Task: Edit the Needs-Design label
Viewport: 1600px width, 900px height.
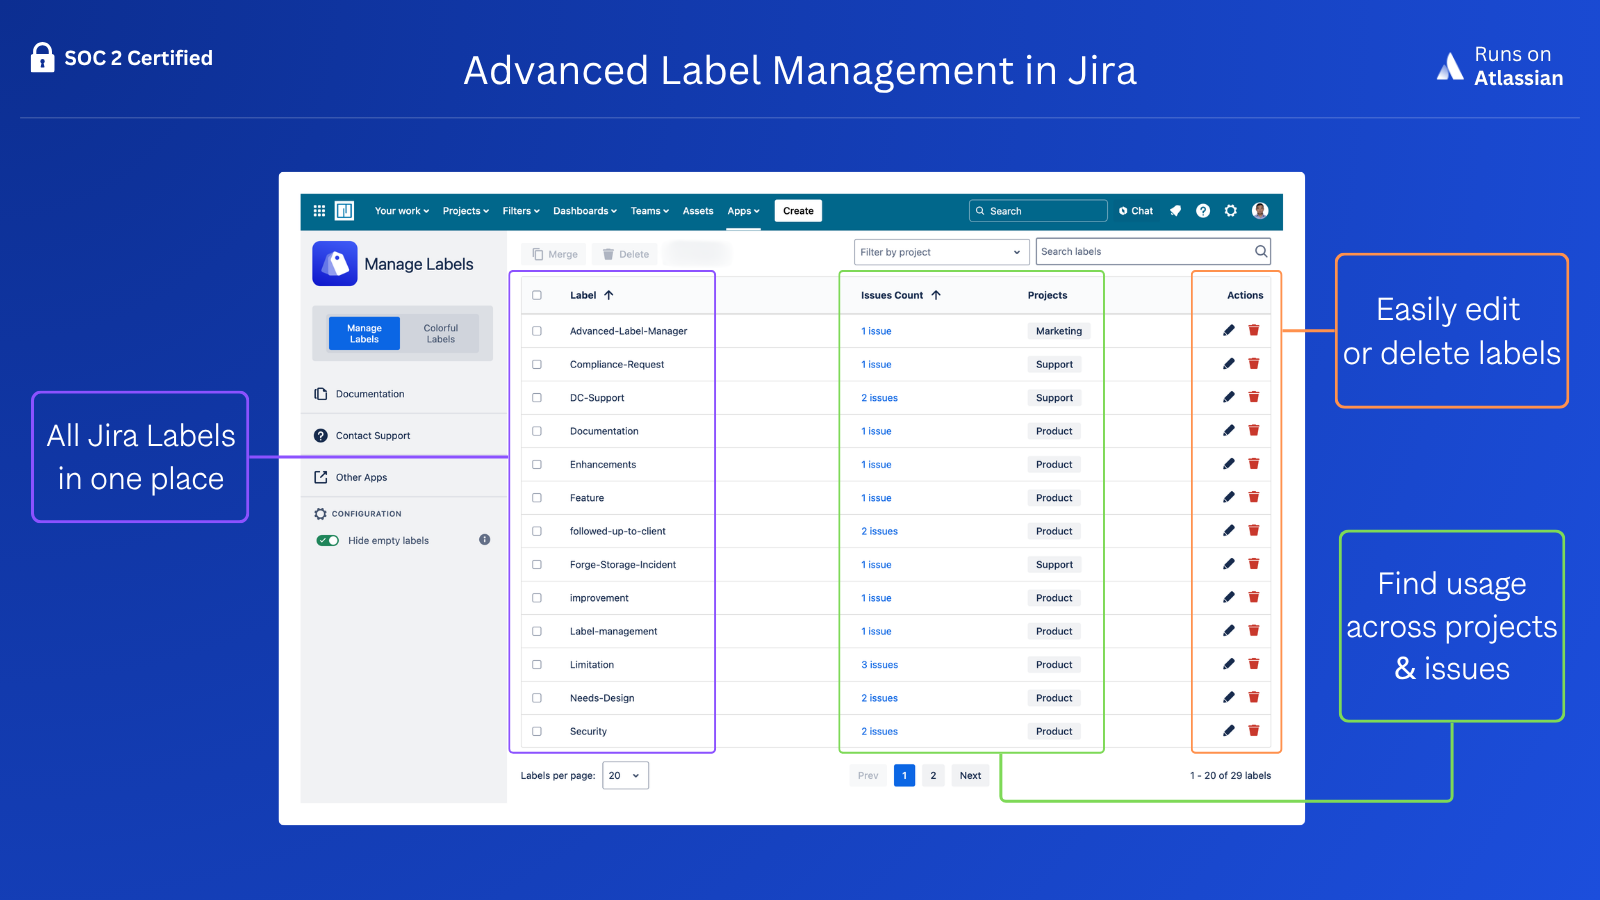Action: click(x=1229, y=697)
